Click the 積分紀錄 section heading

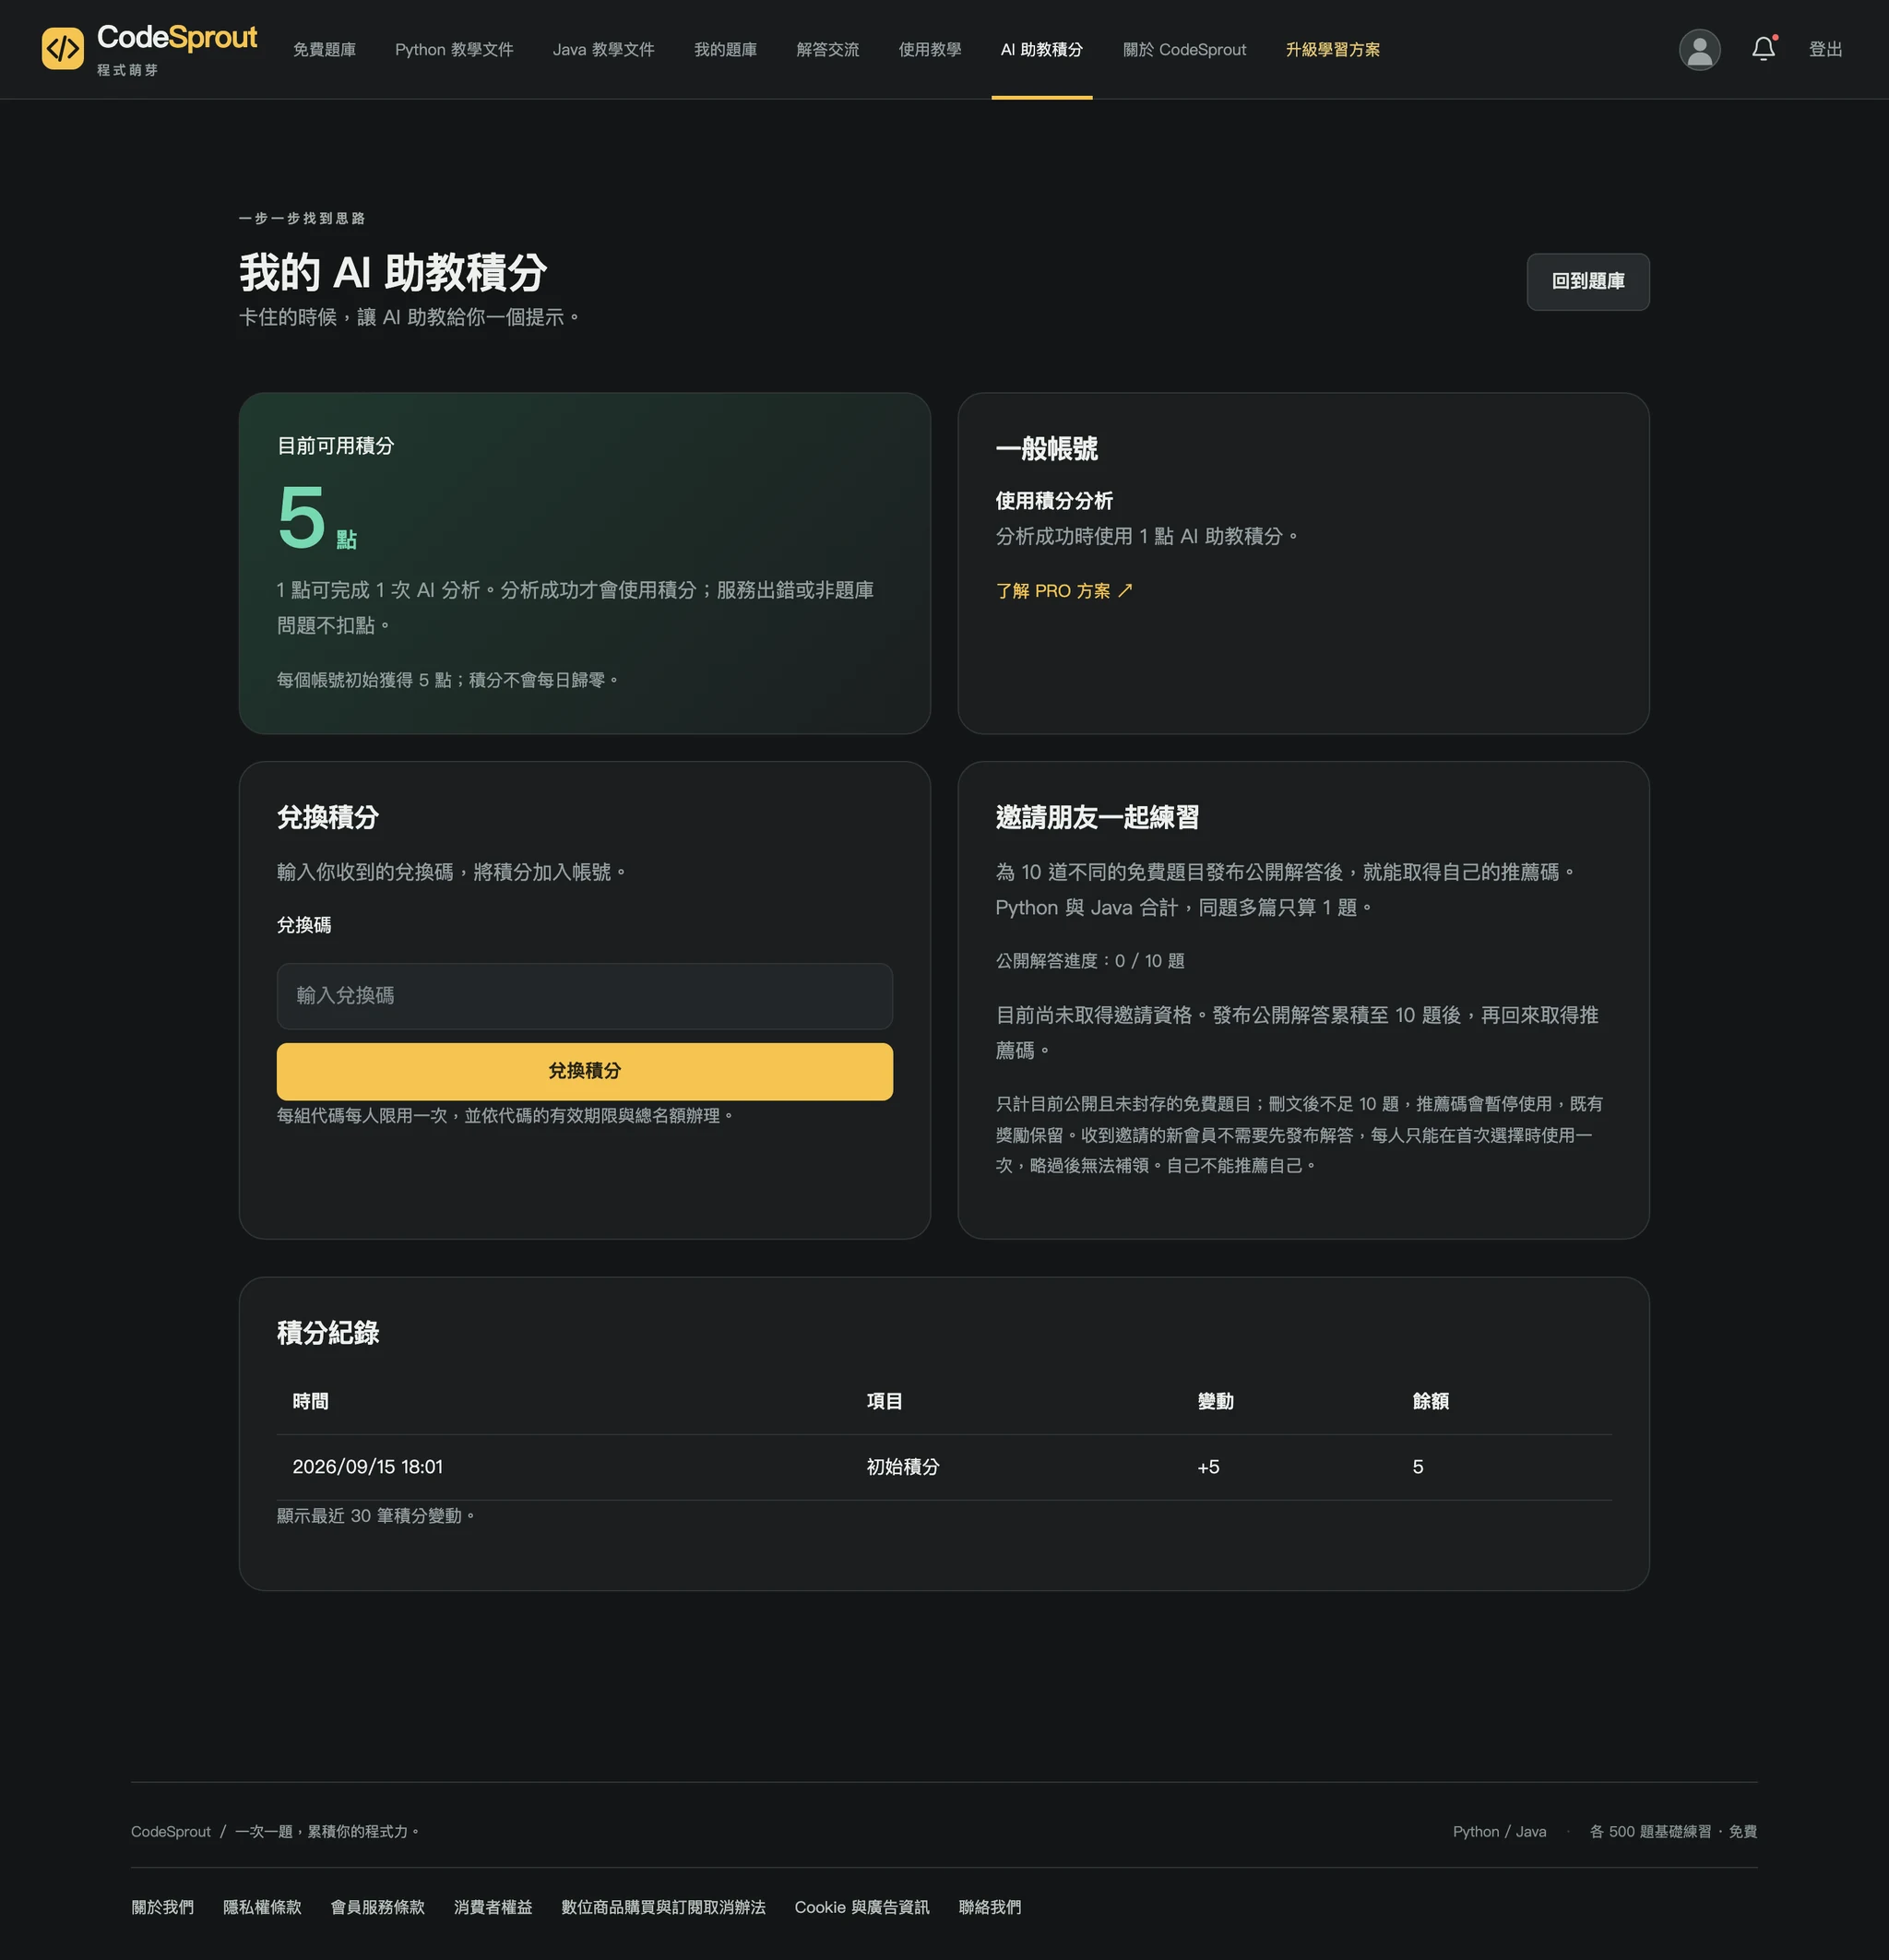[x=328, y=1333]
